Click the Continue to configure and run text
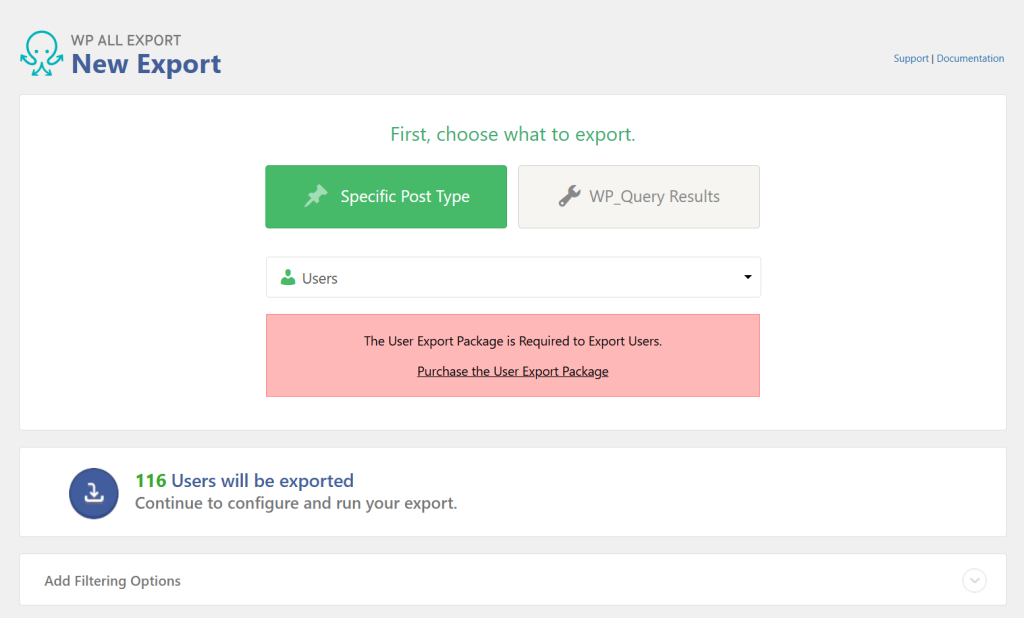This screenshot has width=1024, height=618. 296,503
